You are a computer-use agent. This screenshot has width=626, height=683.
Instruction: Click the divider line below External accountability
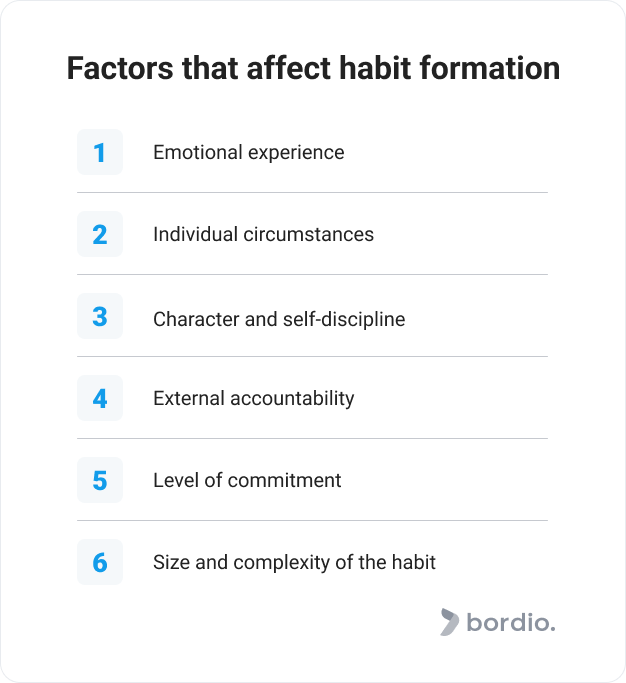point(312,438)
